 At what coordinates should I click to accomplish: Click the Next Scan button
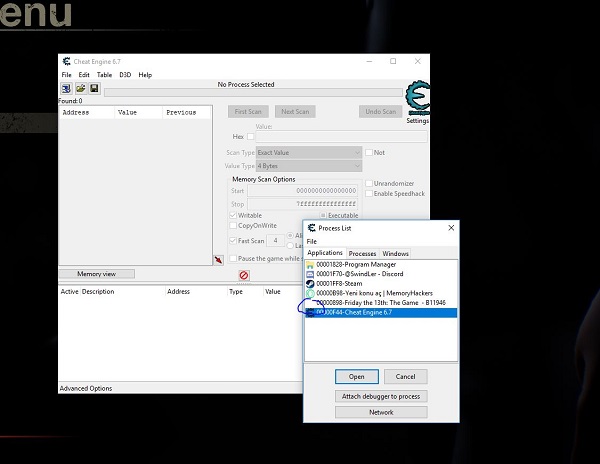coord(295,112)
